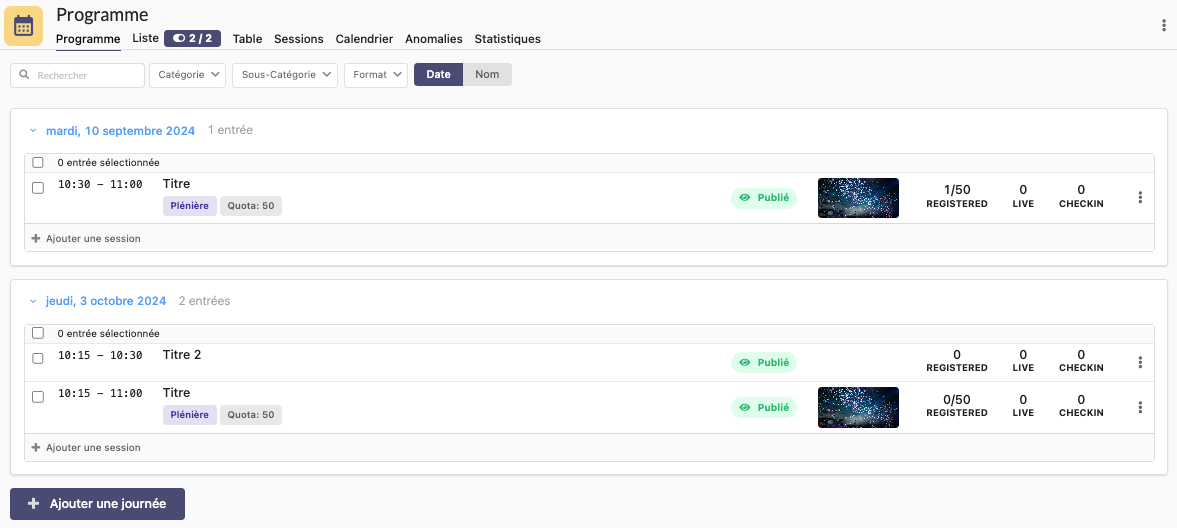
Task: Select the Titre 2 session checkbox
Action: [x=38, y=358]
